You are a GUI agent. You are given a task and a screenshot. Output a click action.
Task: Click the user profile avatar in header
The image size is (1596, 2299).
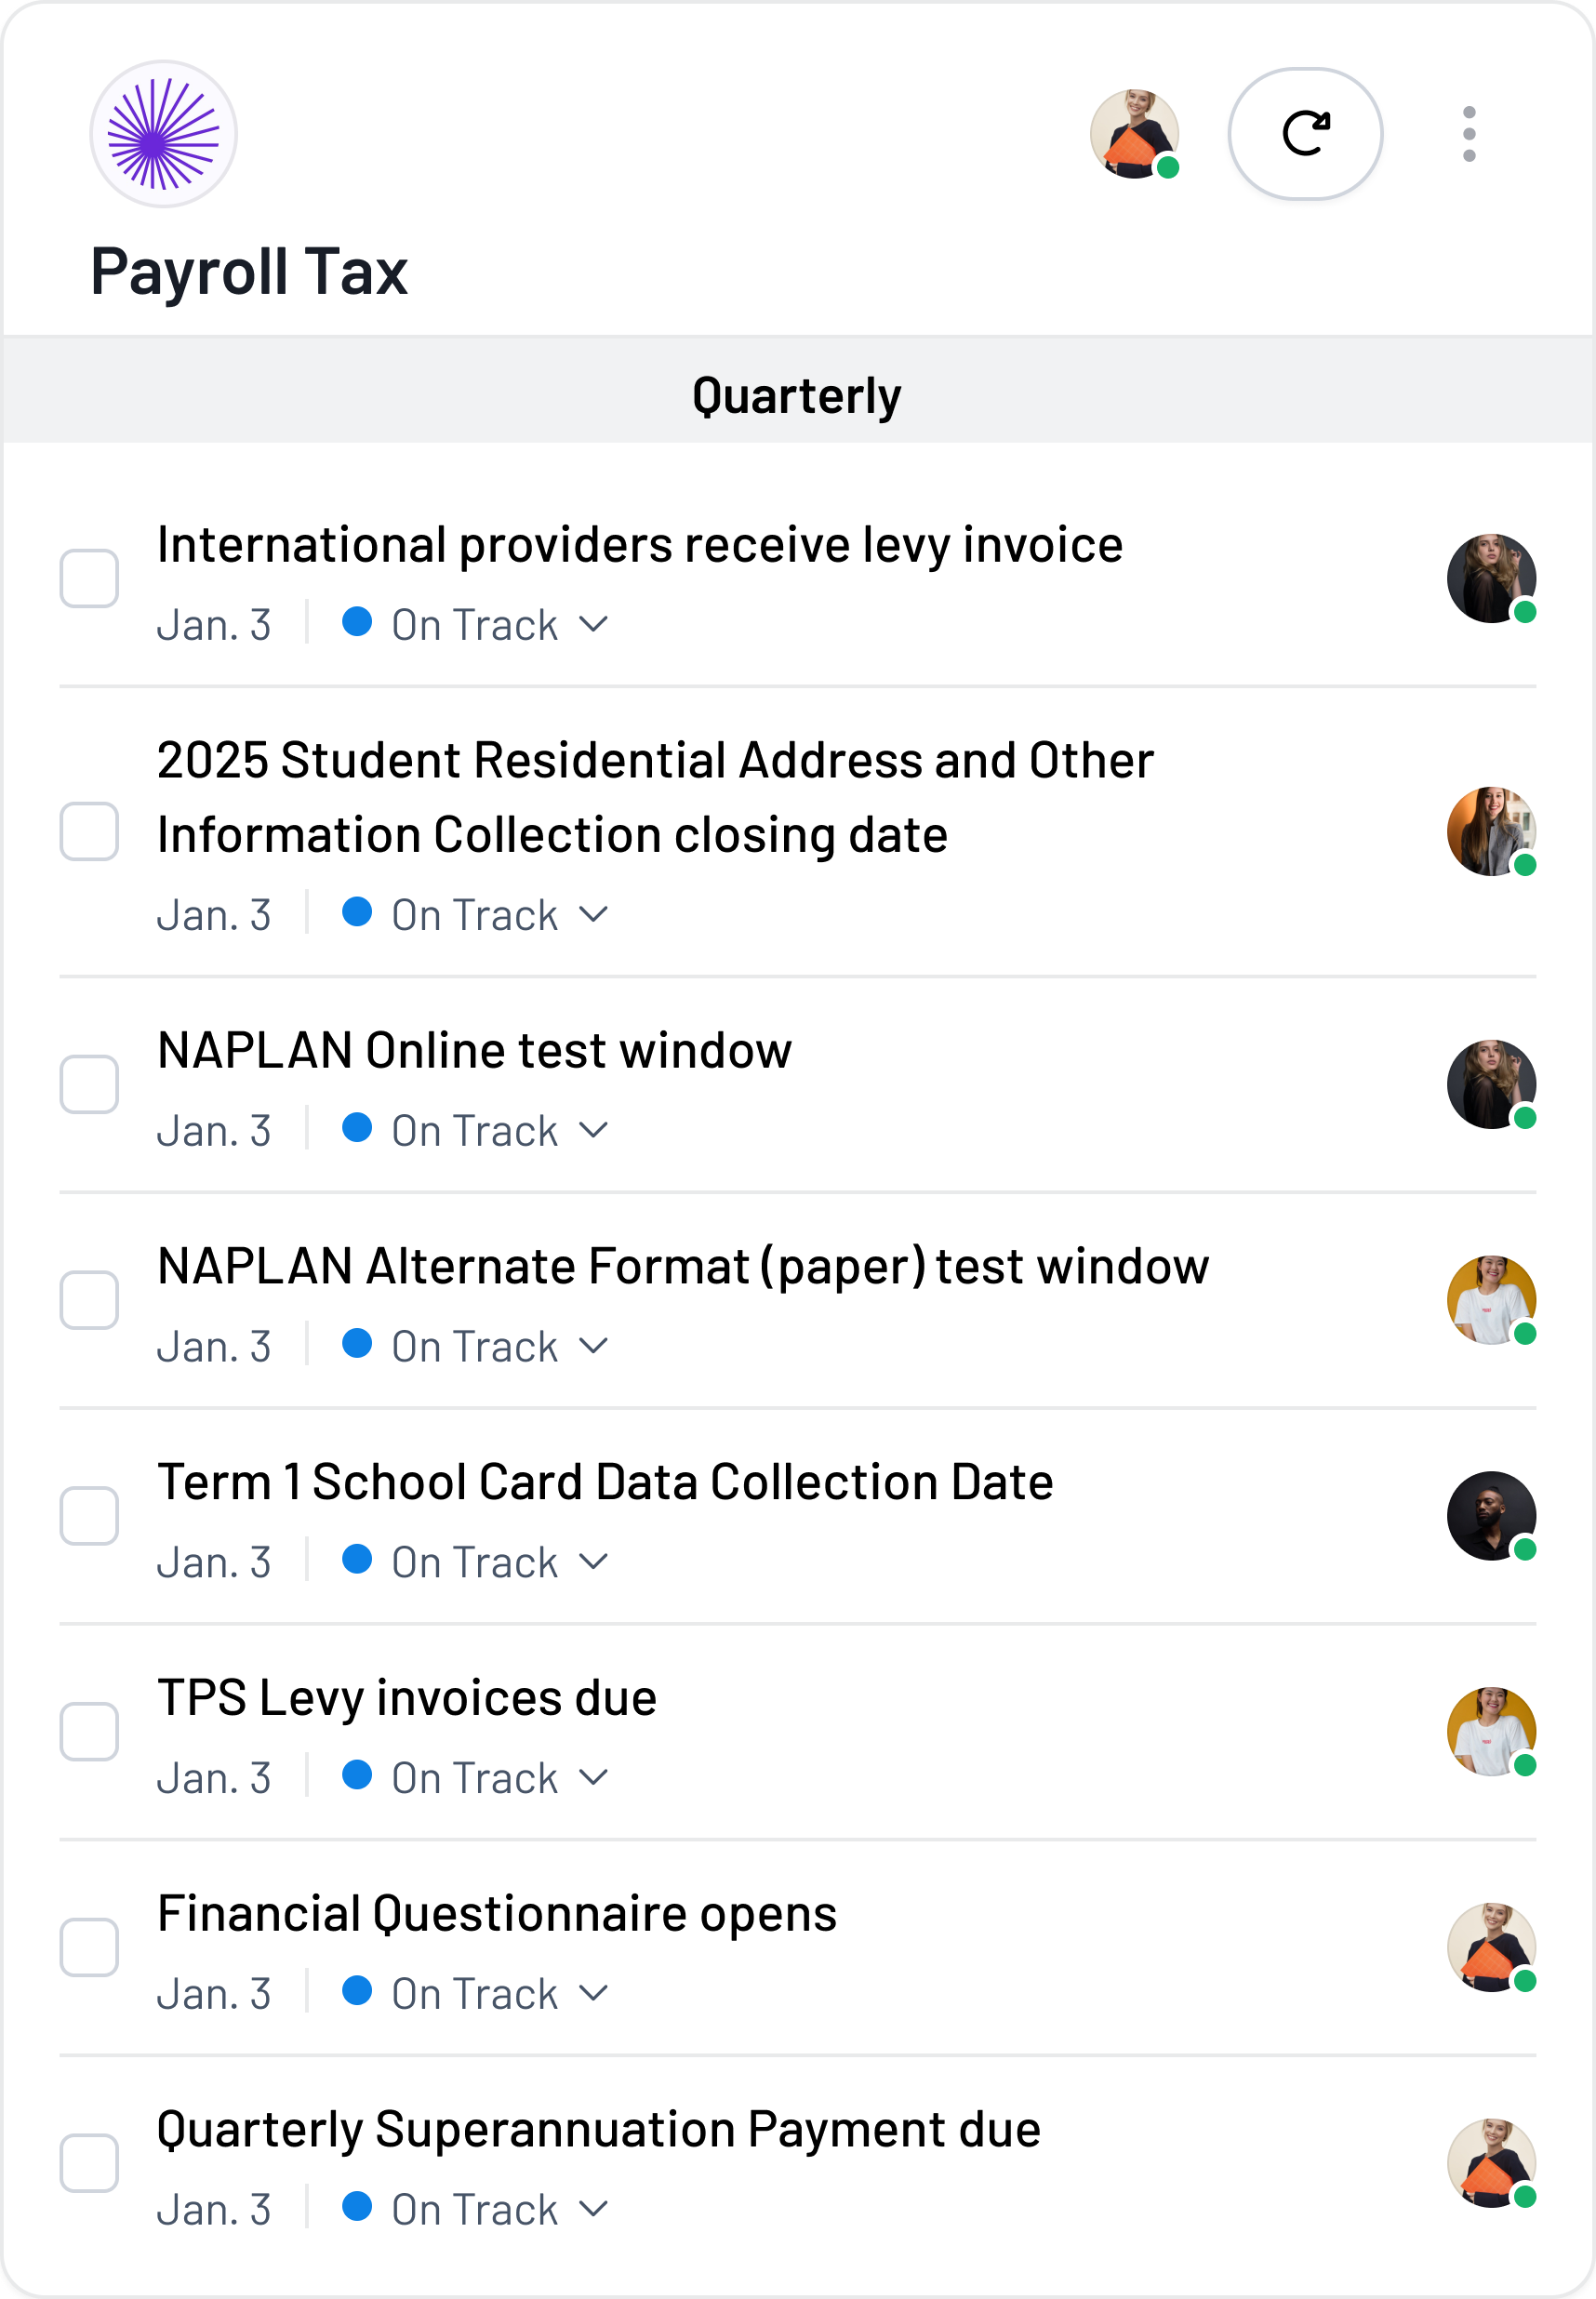pos(1134,134)
